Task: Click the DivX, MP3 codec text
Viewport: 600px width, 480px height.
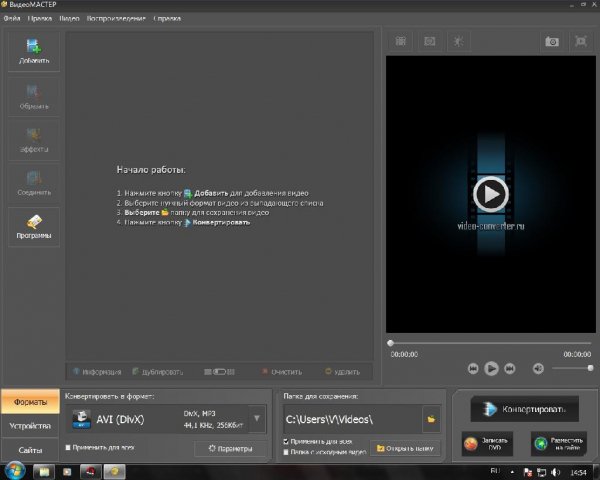Action: [199, 413]
